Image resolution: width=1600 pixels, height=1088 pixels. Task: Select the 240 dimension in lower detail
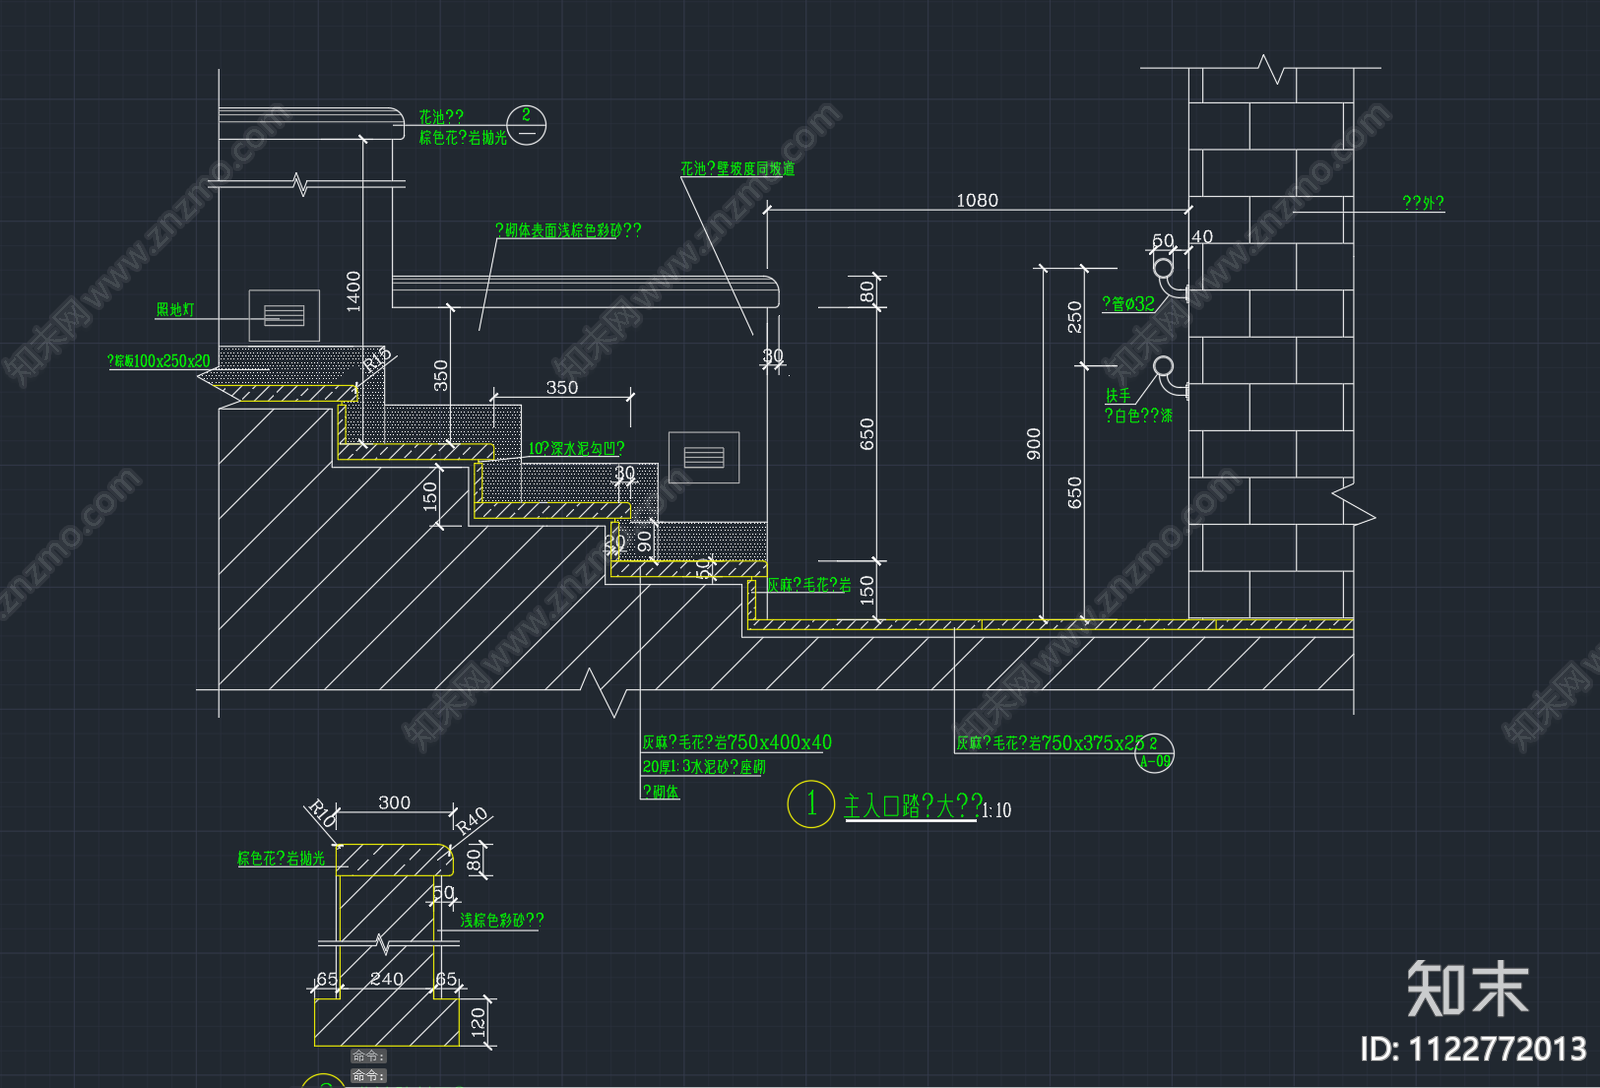(x=387, y=979)
